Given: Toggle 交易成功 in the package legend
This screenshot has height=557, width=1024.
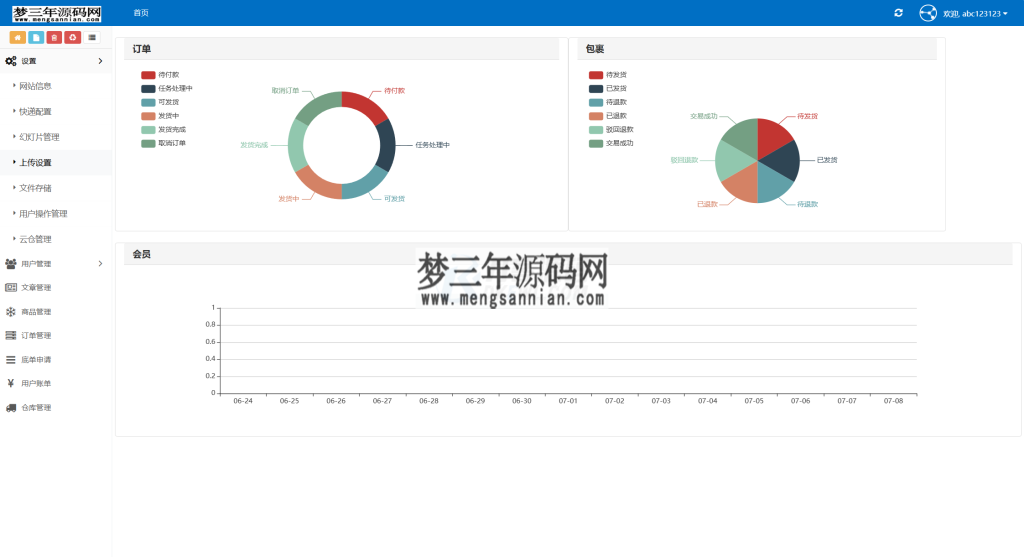Looking at the screenshot, I should 611,143.
